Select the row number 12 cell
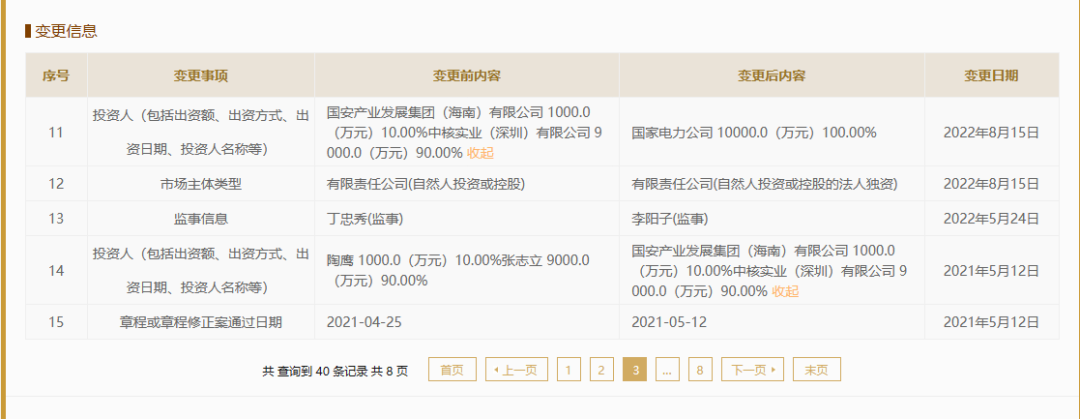Viewport: 1080px width, 419px height. point(56,184)
